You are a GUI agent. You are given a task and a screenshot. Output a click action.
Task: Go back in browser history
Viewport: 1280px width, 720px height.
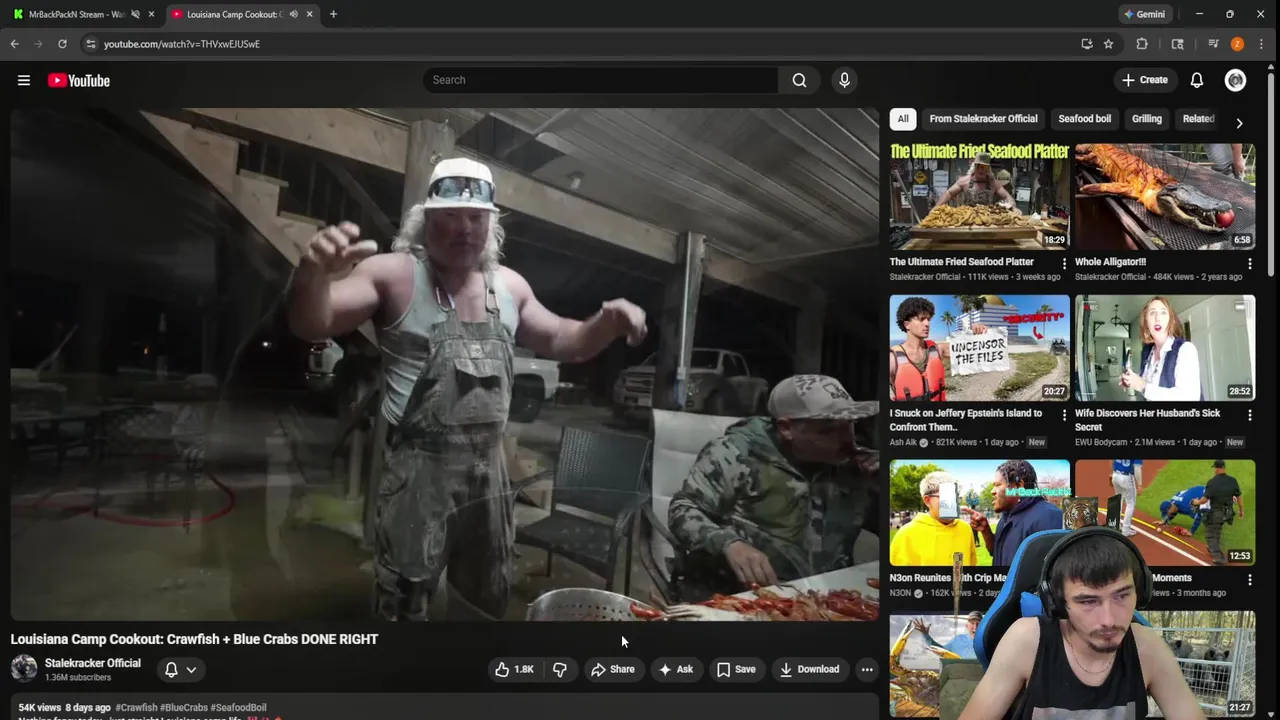14,44
